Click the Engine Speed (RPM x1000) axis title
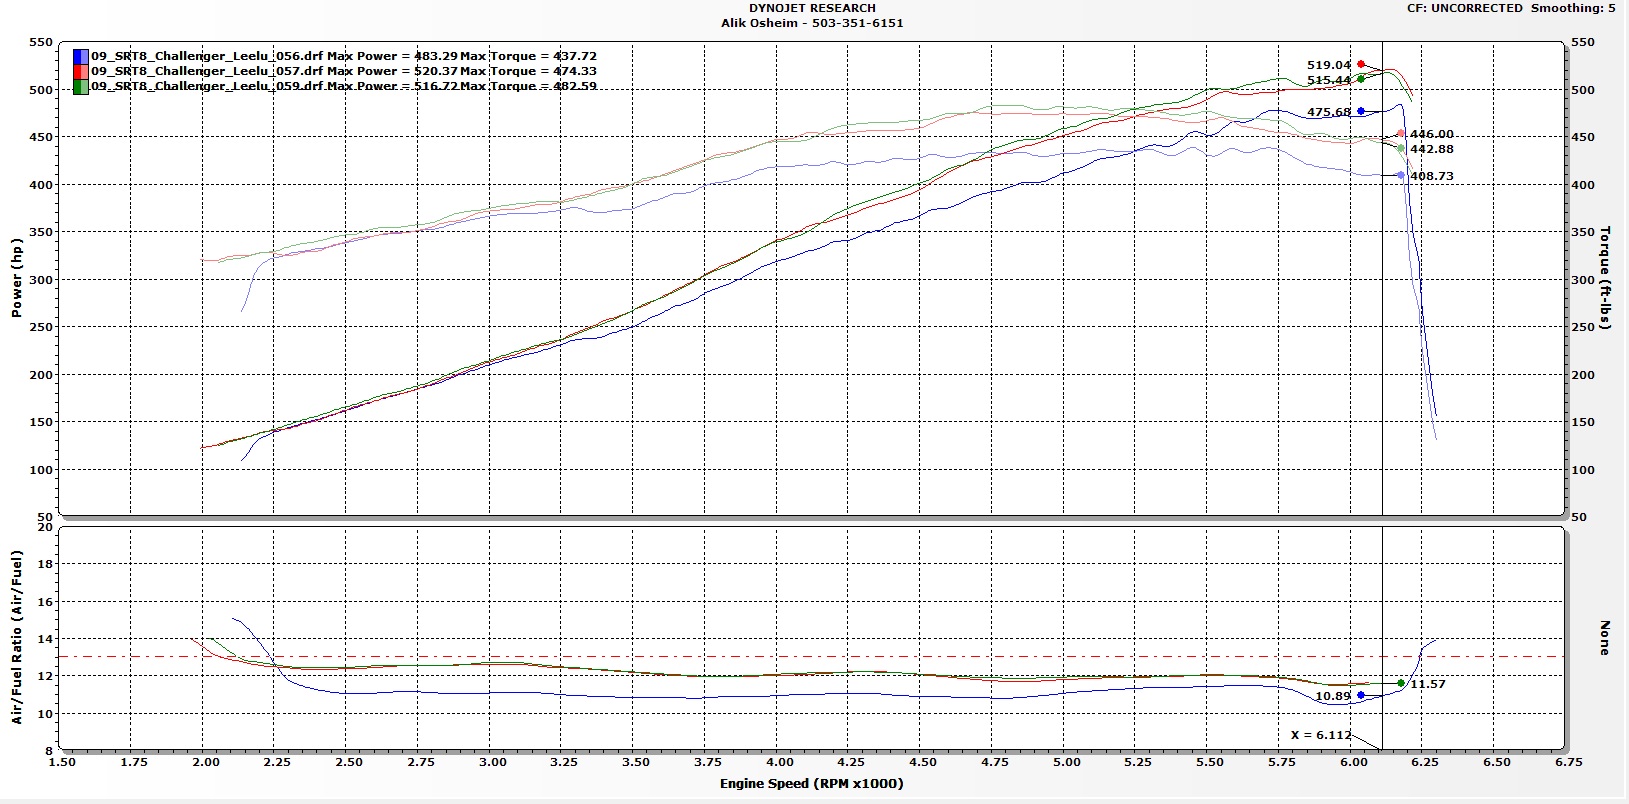The height and width of the screenshot is (804, 1629). (811, 783)
